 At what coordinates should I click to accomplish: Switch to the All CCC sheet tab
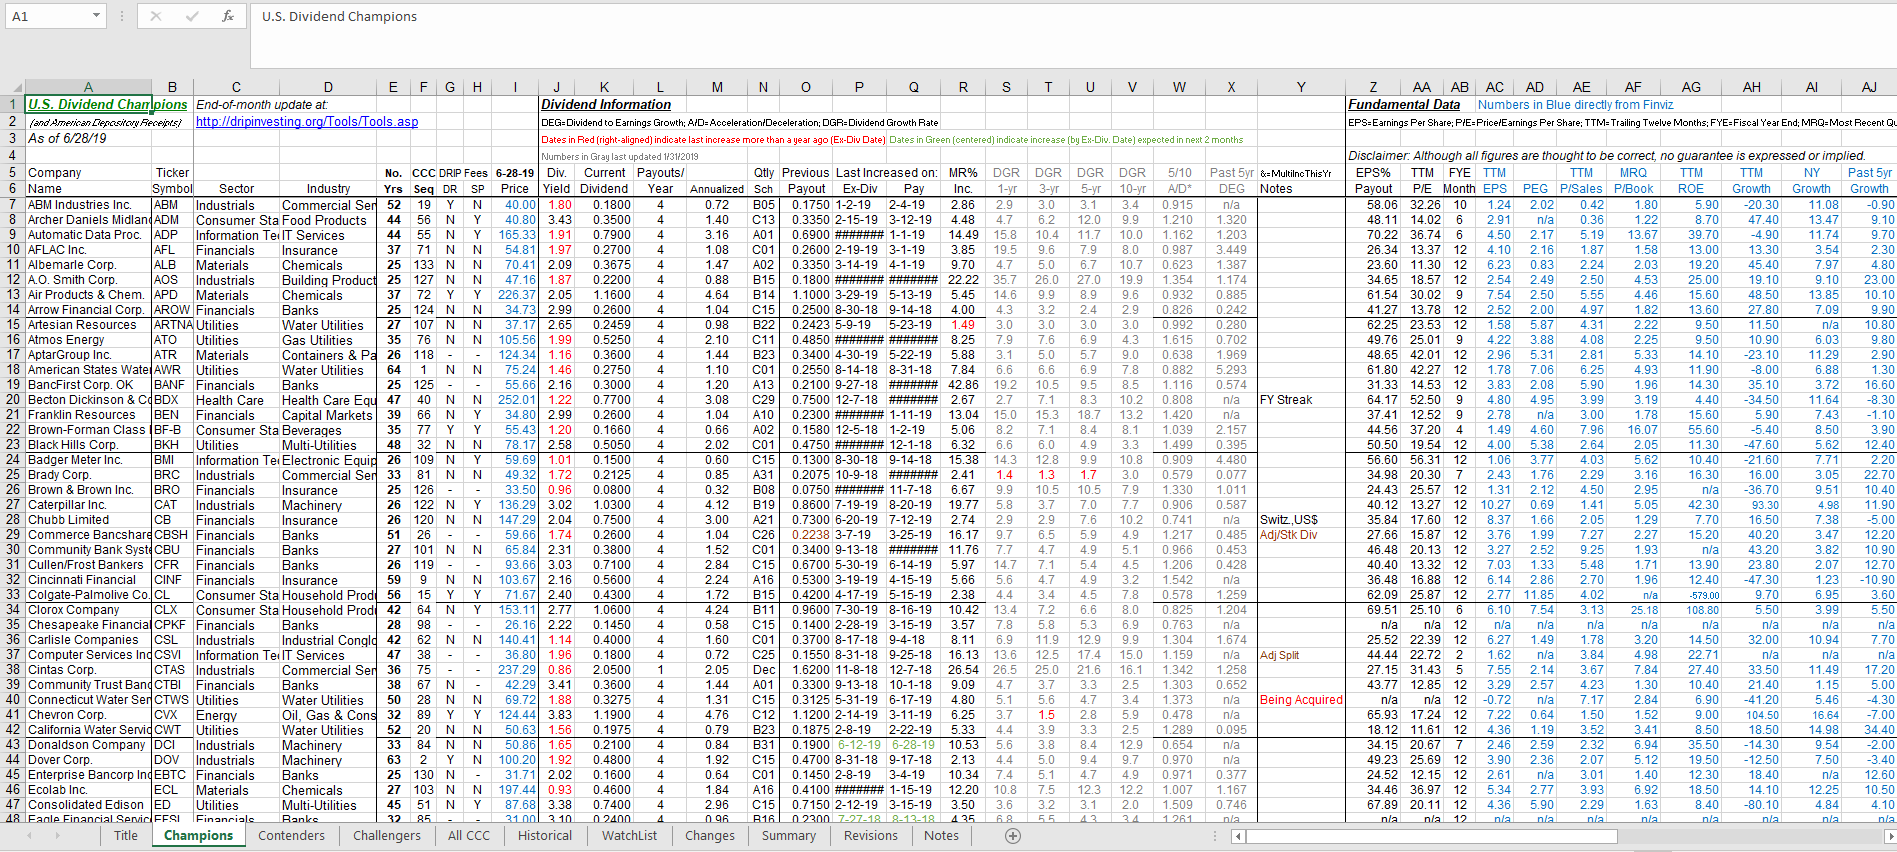469,836
